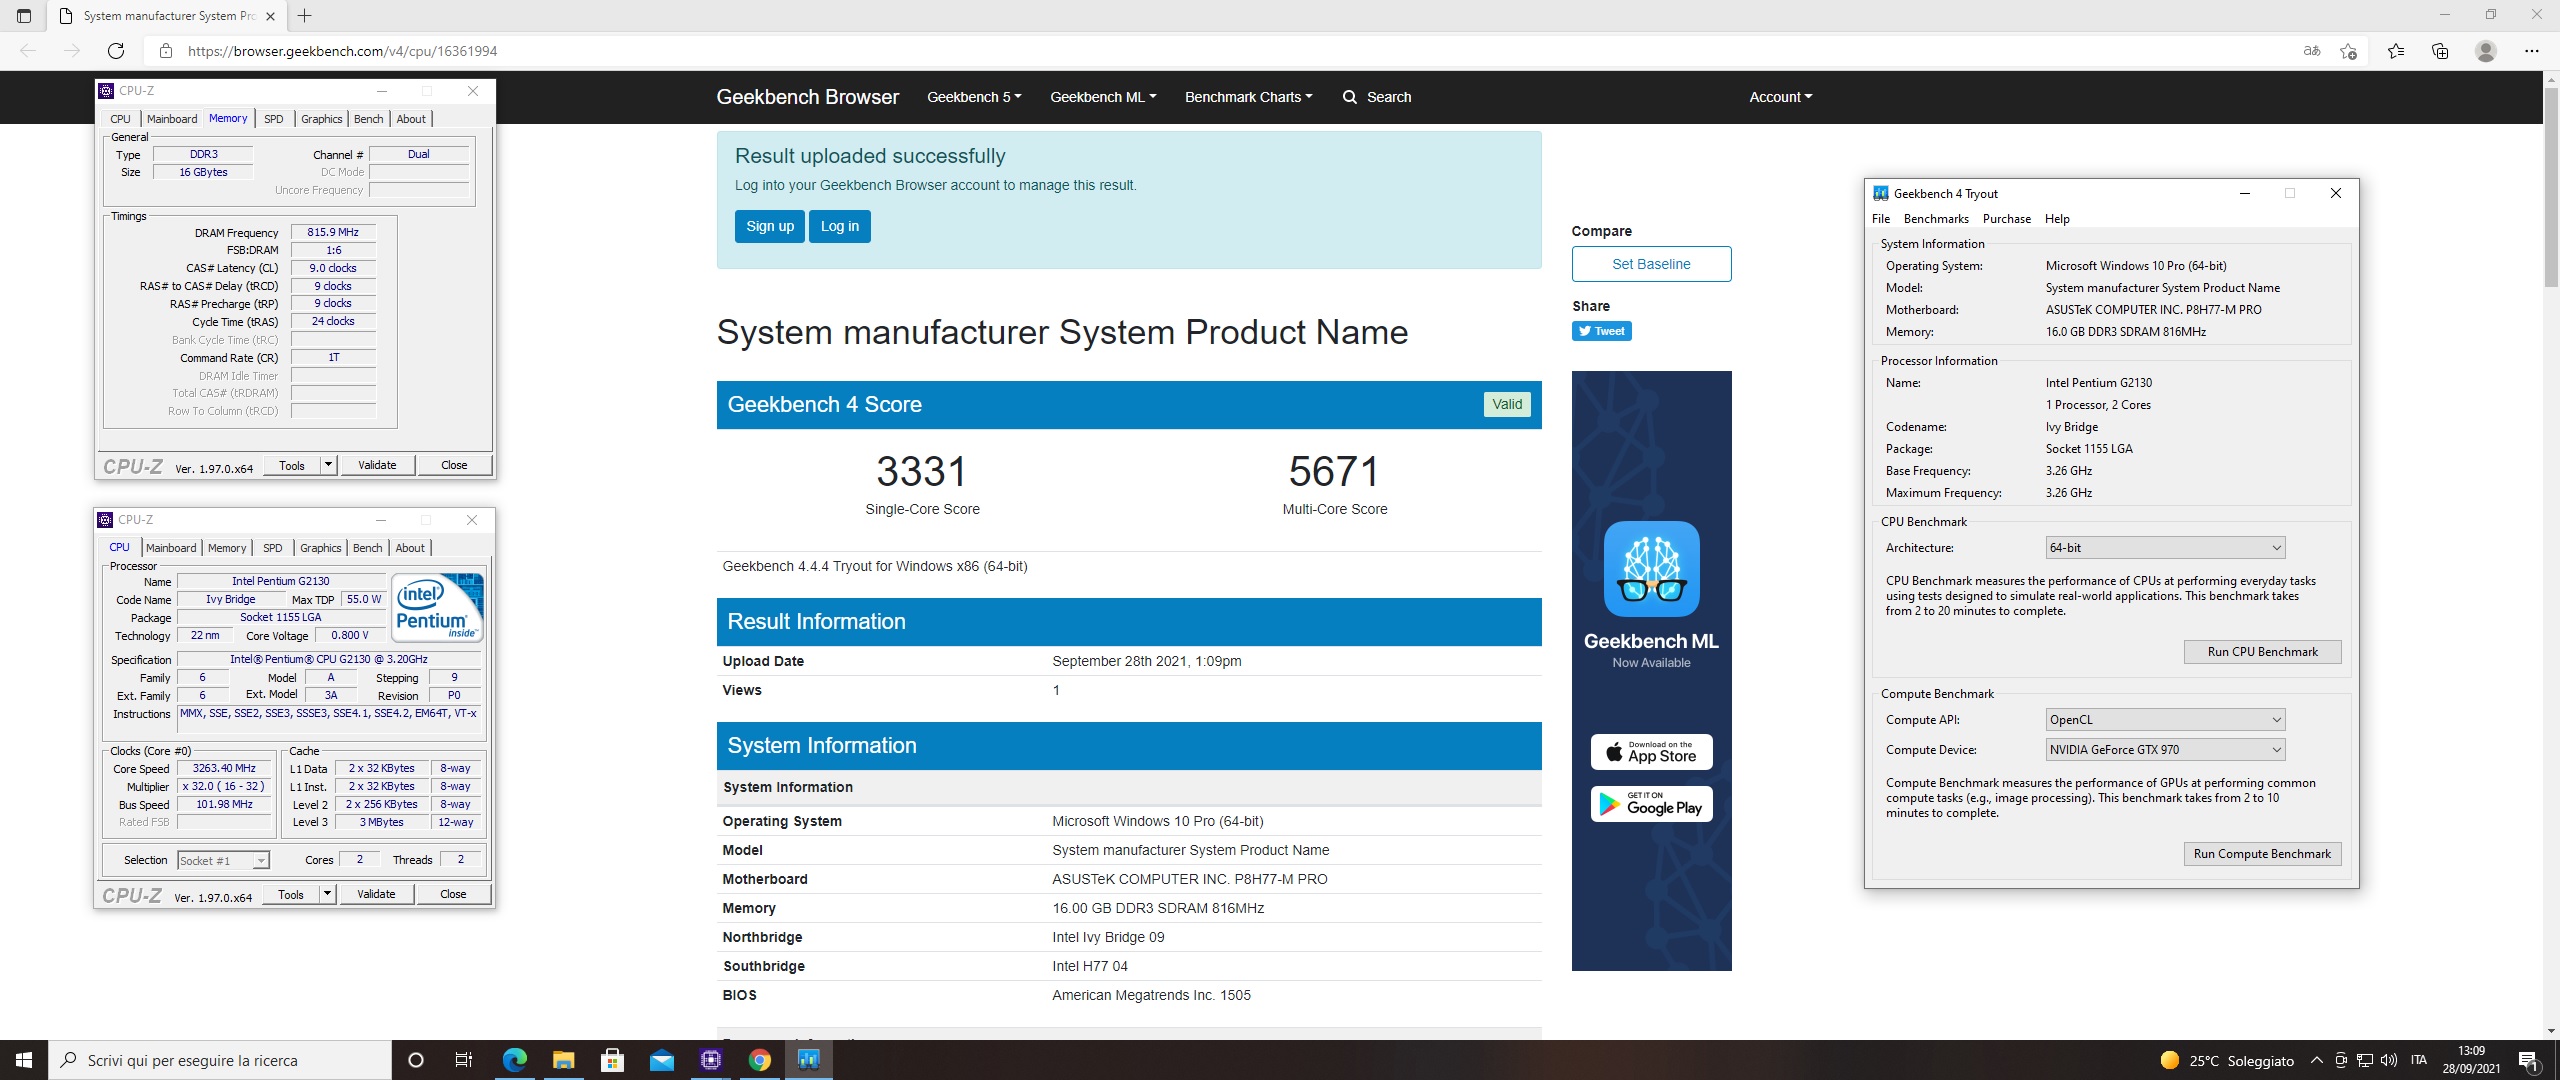Open the Architecture 64-bit combo box
The image size is (2560, 1080).
(x=2165, y=548)
